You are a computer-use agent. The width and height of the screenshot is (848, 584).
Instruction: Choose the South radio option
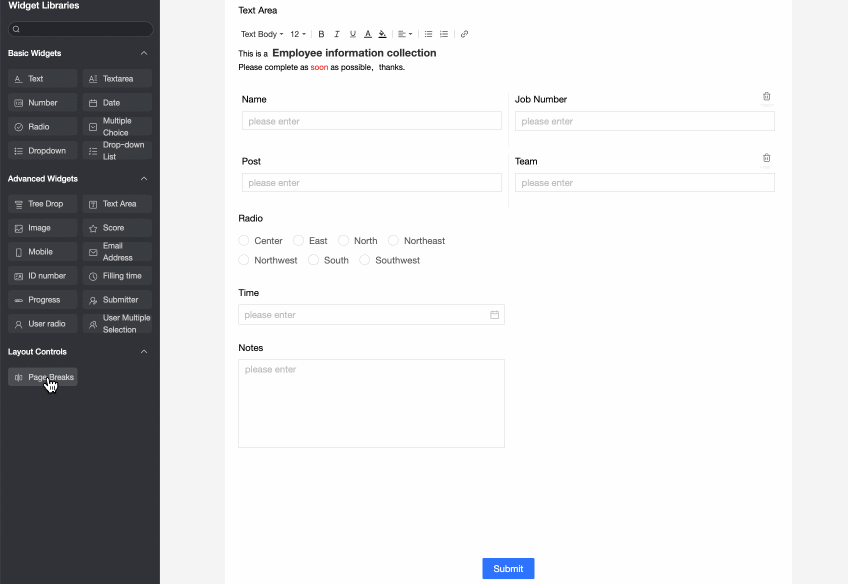click(313, 260)
